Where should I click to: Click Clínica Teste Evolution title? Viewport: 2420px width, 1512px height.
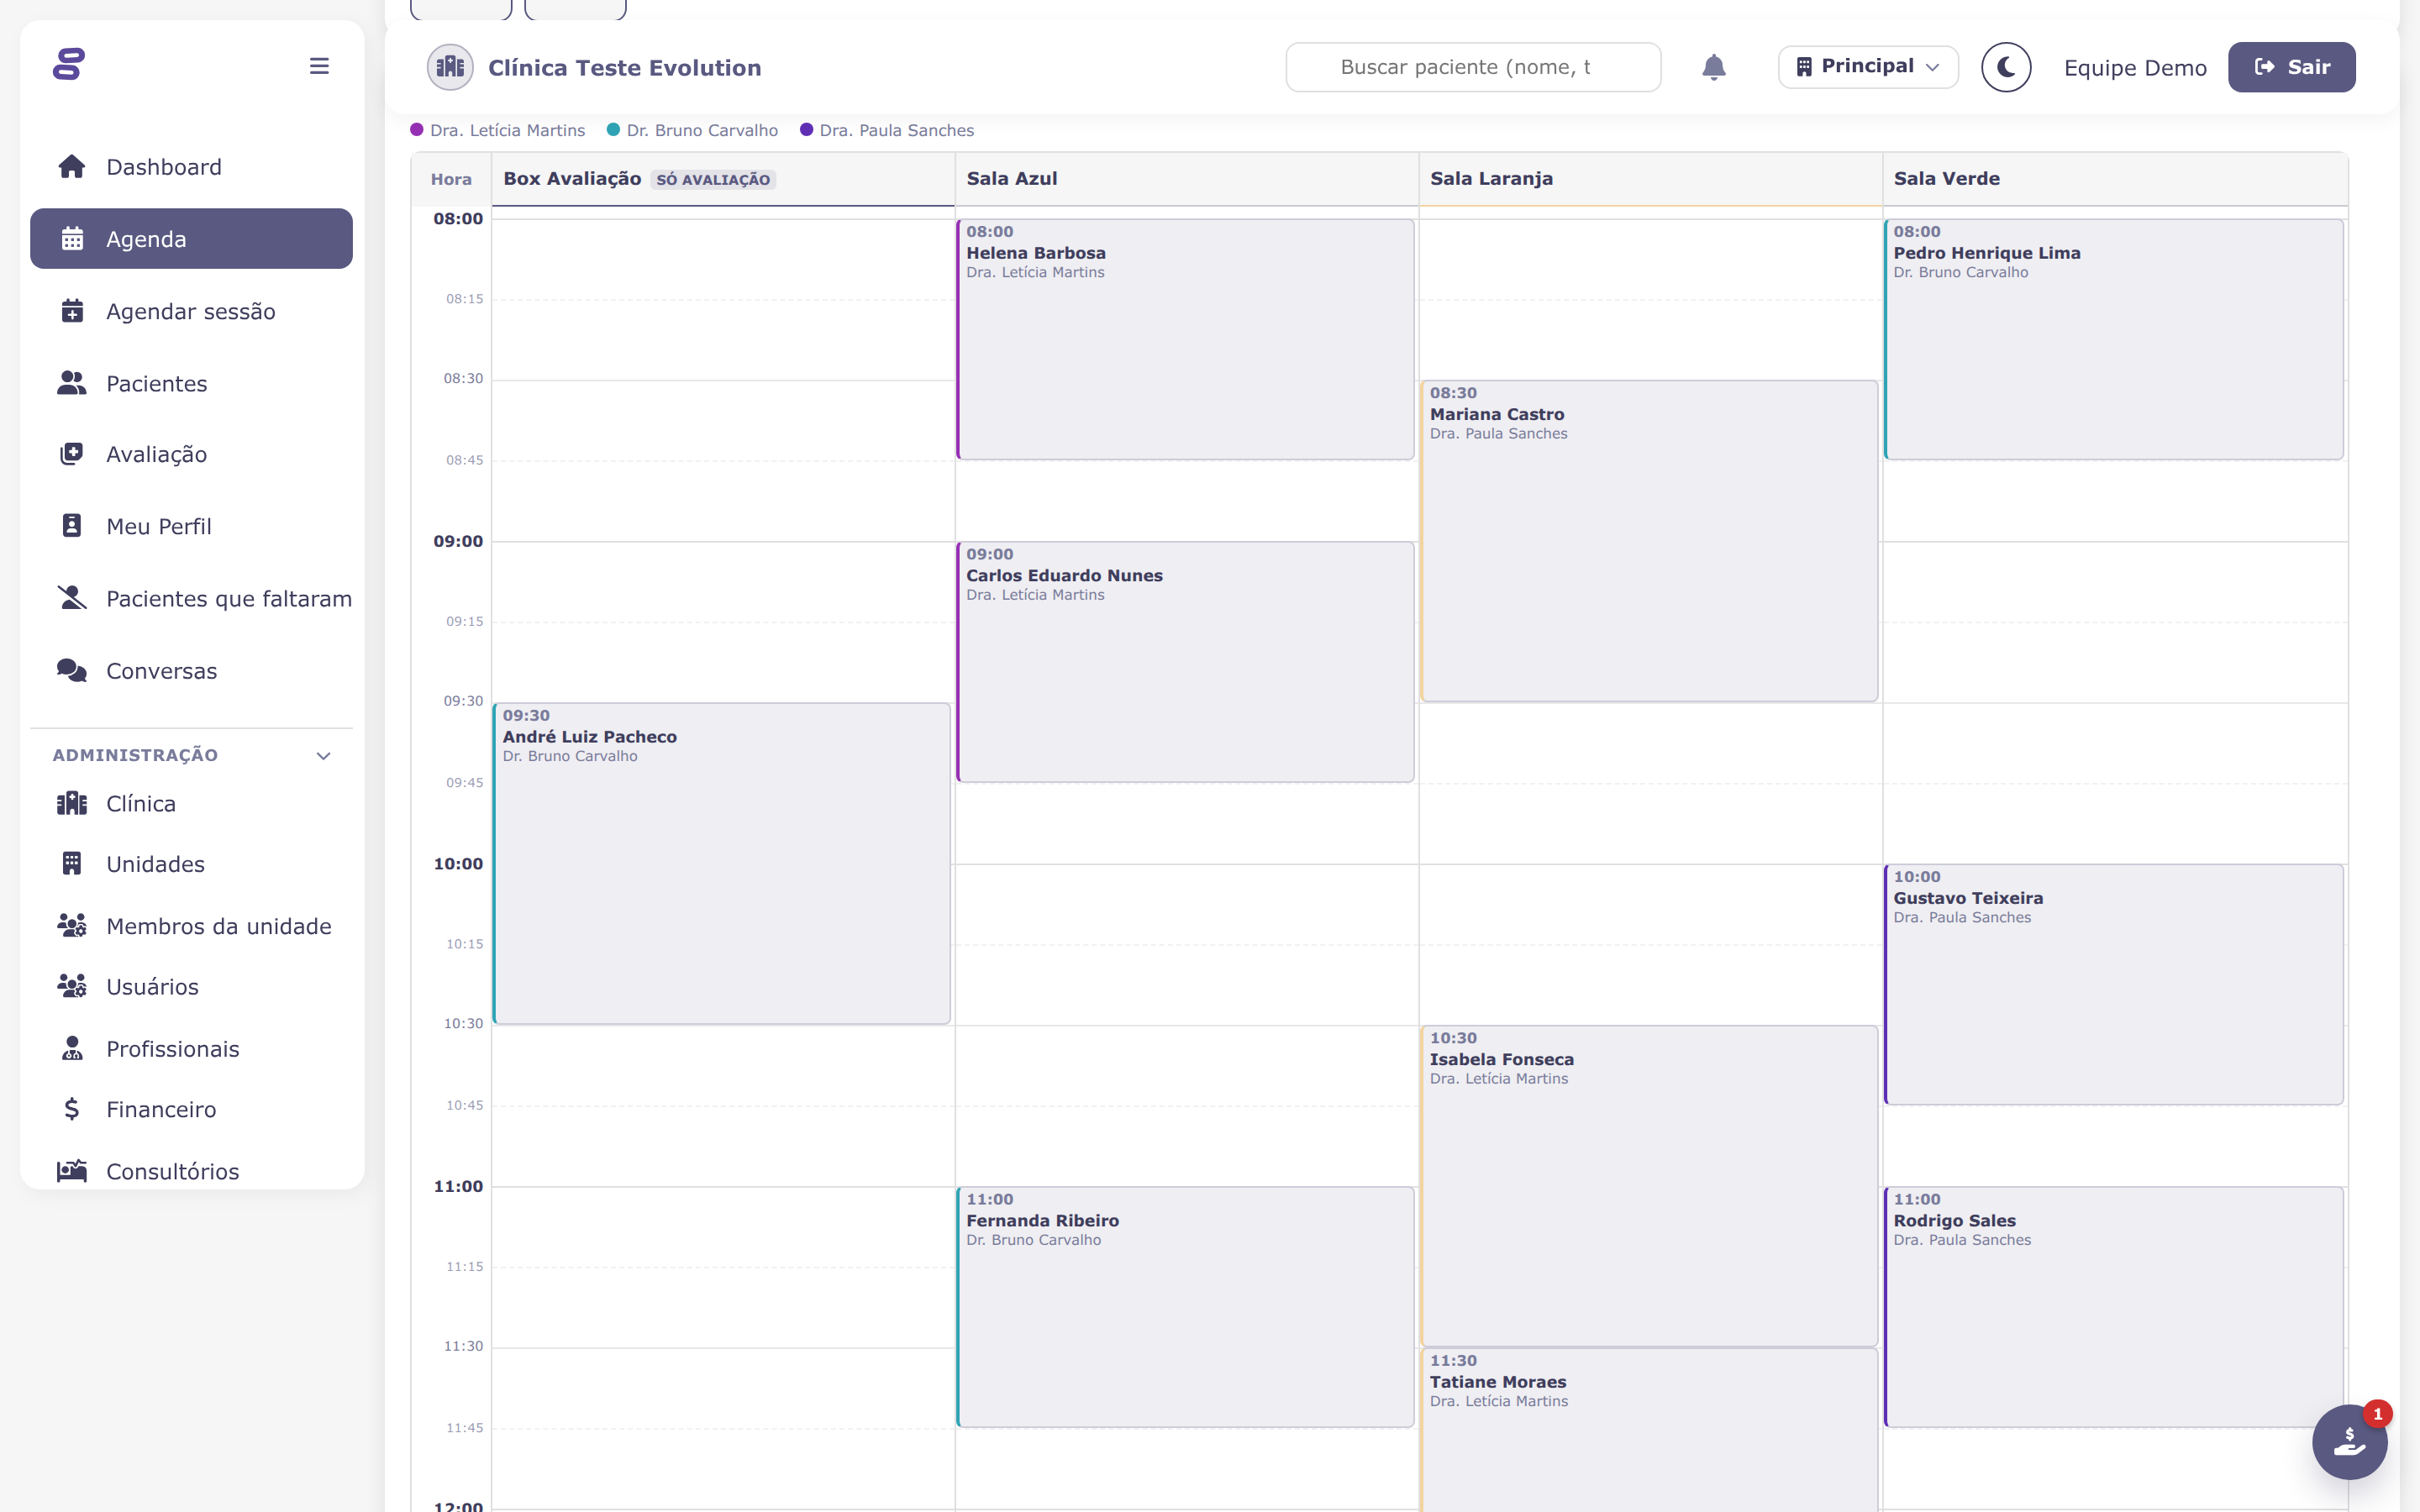[624, 68]
